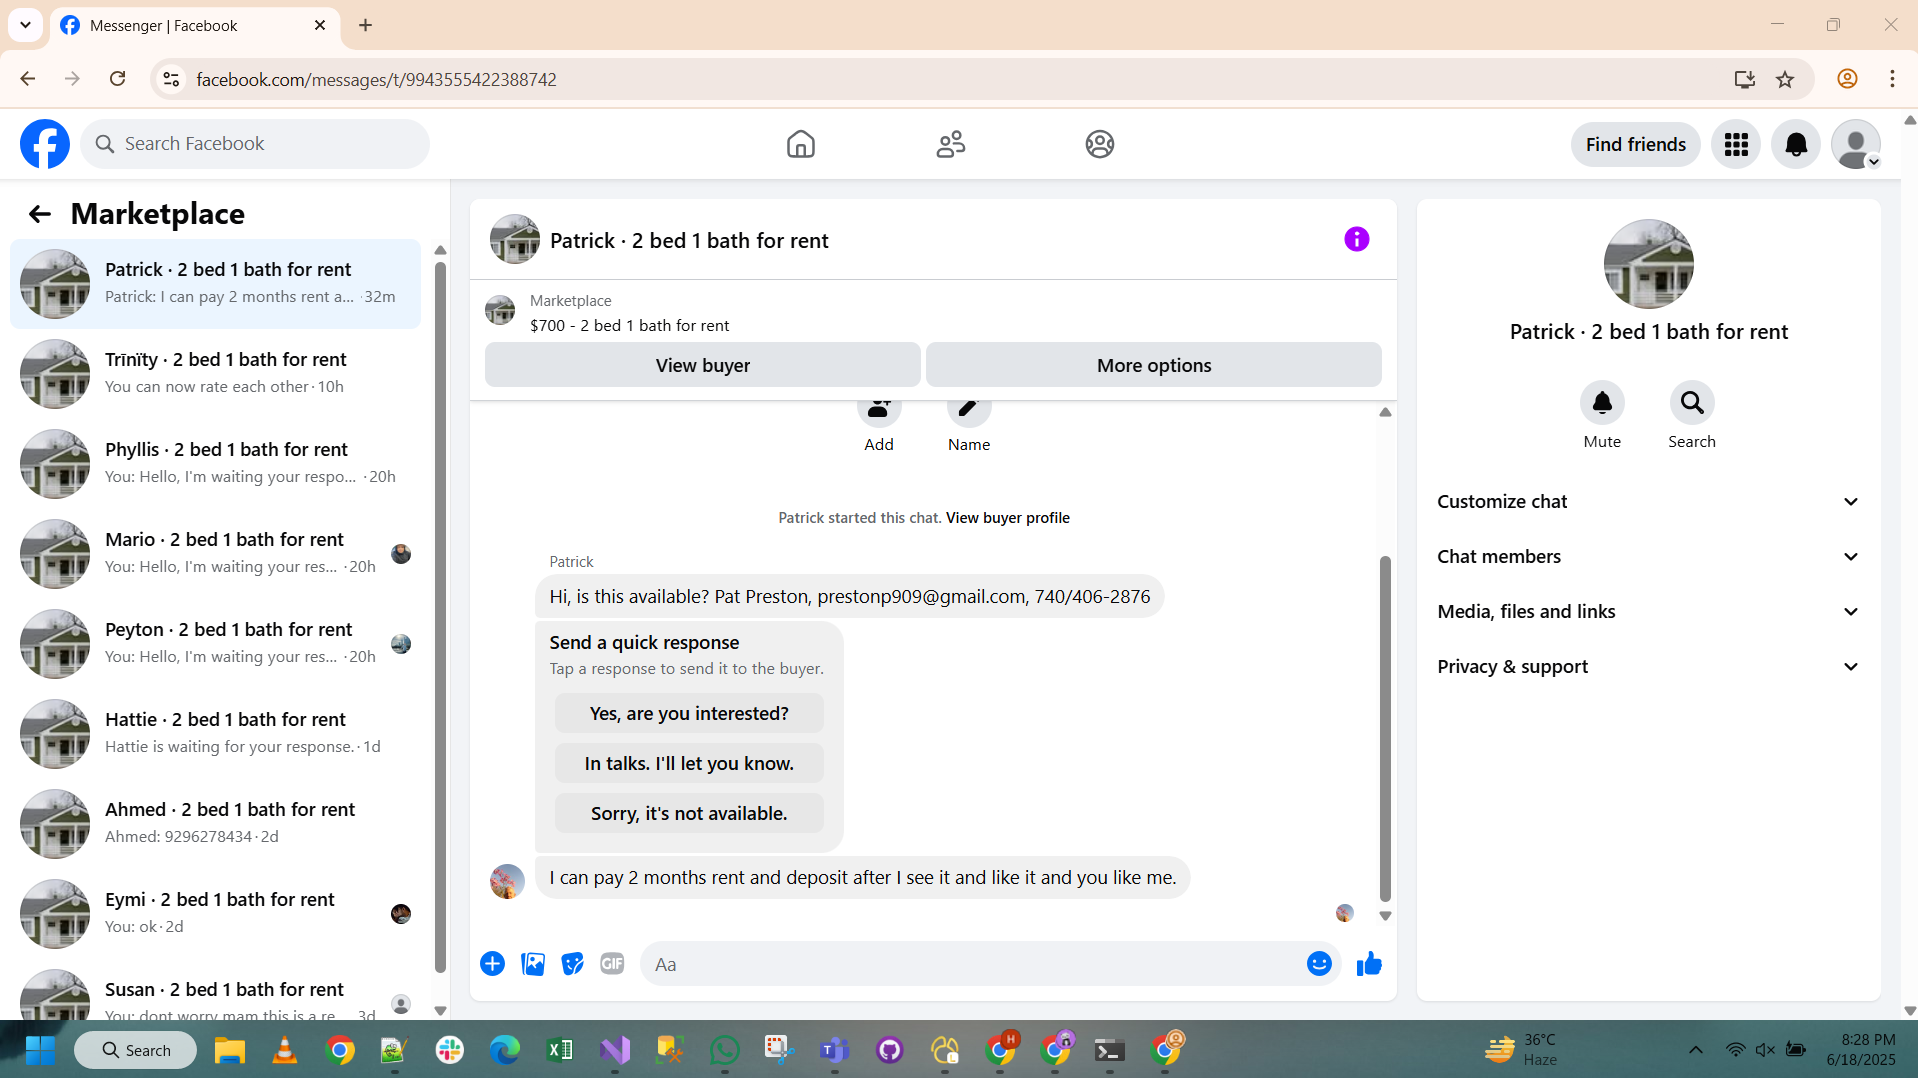Image resolution: width=1918 pixels, height=1078 pixels.
Task: Open conversation information purple icon
Action: [1356, 239]
